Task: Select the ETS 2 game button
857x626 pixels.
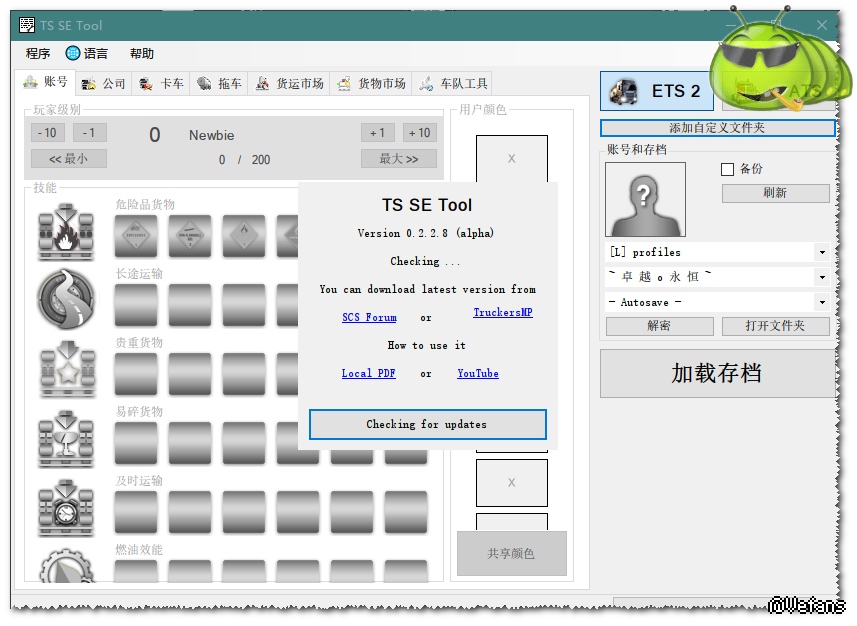Action: pos(657,91)
